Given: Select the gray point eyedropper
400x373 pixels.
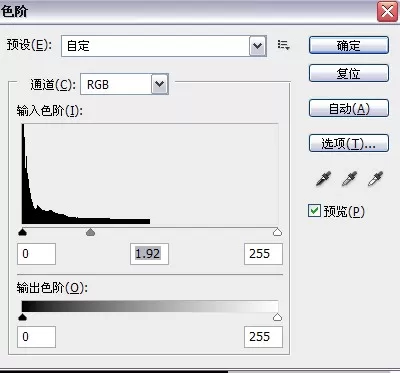Looking at the screenshot, I should [x=349, y=179].
